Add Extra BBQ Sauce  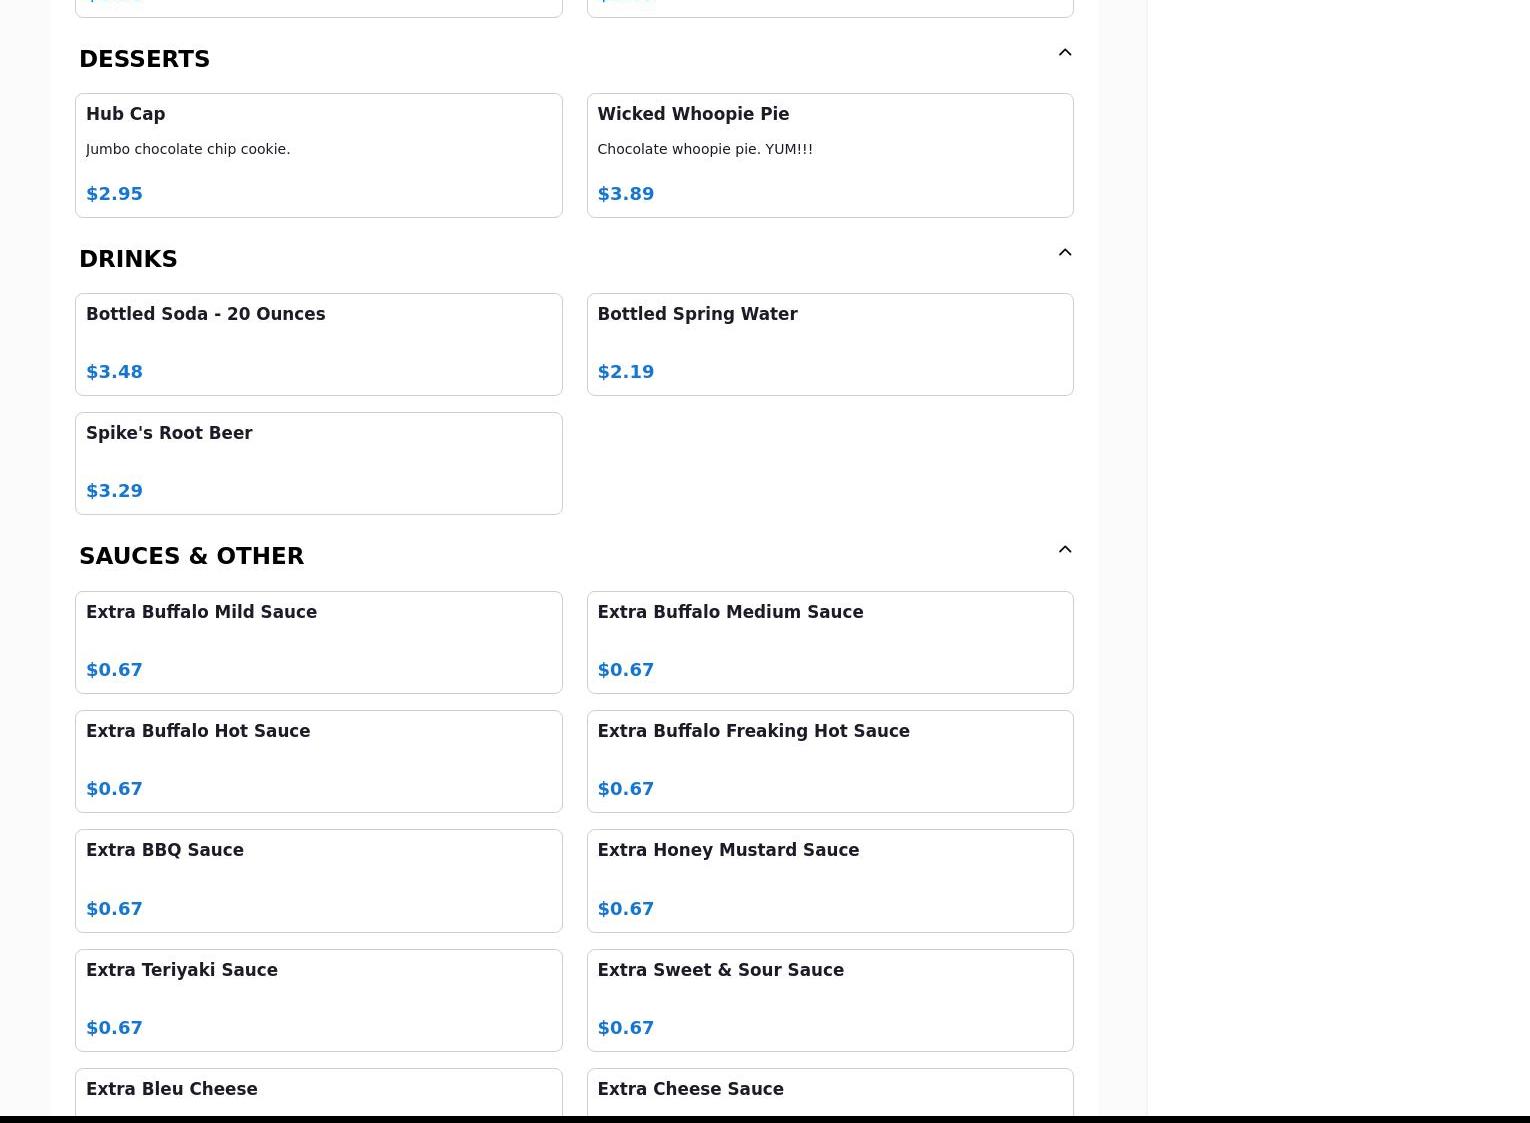318,880
